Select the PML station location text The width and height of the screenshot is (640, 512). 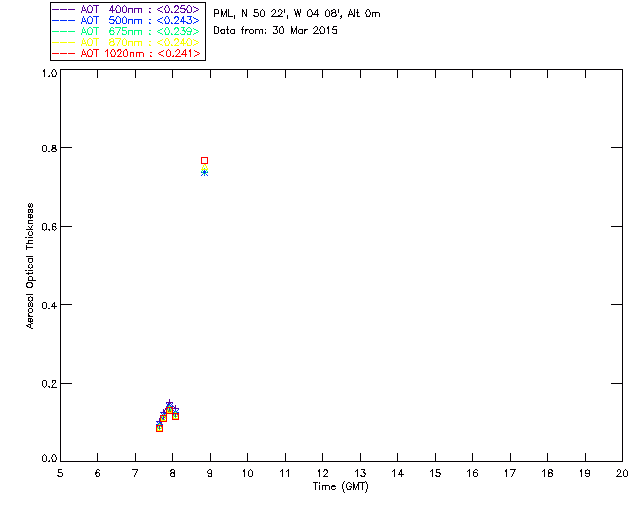pos(297,13)
